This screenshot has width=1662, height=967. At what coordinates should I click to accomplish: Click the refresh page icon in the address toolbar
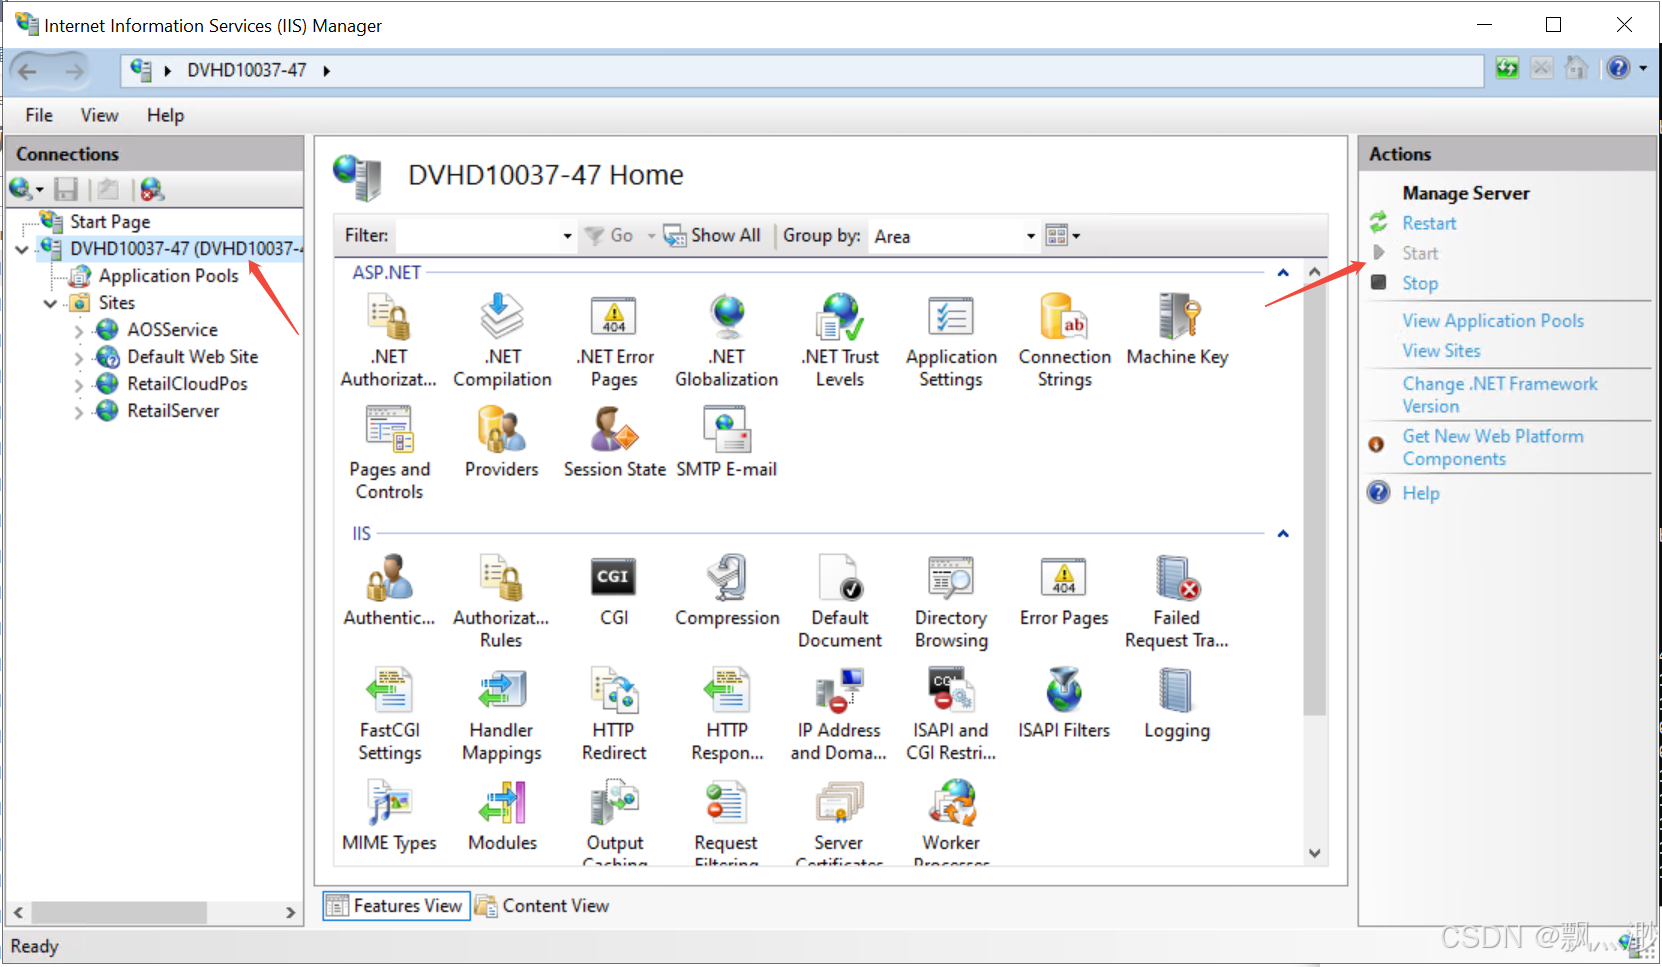click(x=1507, y=69)
